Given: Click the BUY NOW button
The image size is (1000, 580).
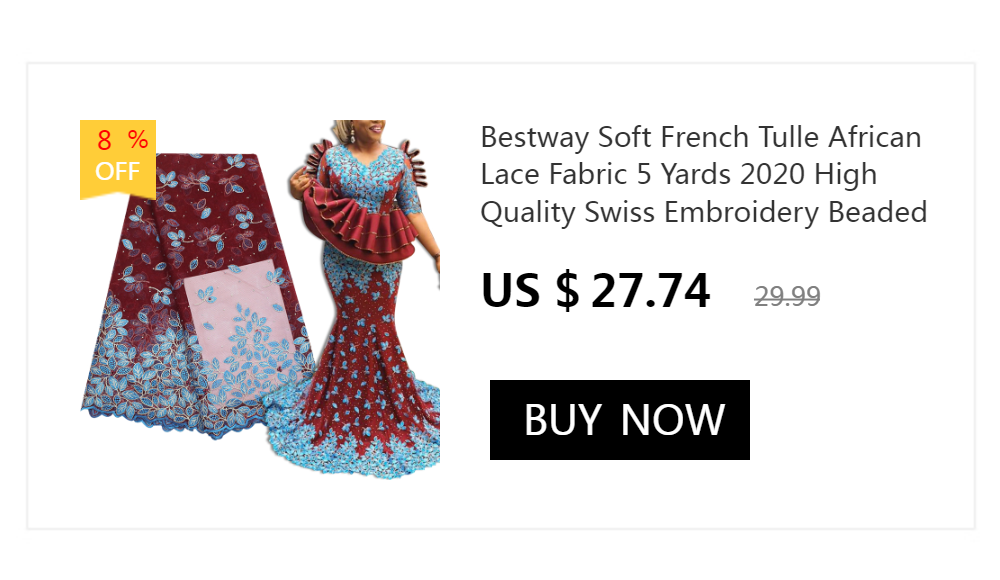Looking at the screenshot, I should [x=619, y=420].
